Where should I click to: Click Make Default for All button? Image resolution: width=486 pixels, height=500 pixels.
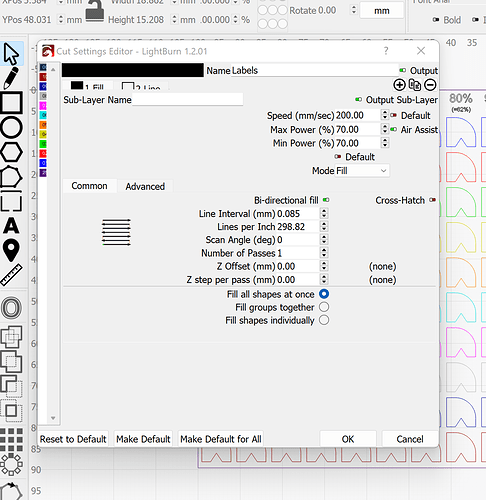(221, 439)
